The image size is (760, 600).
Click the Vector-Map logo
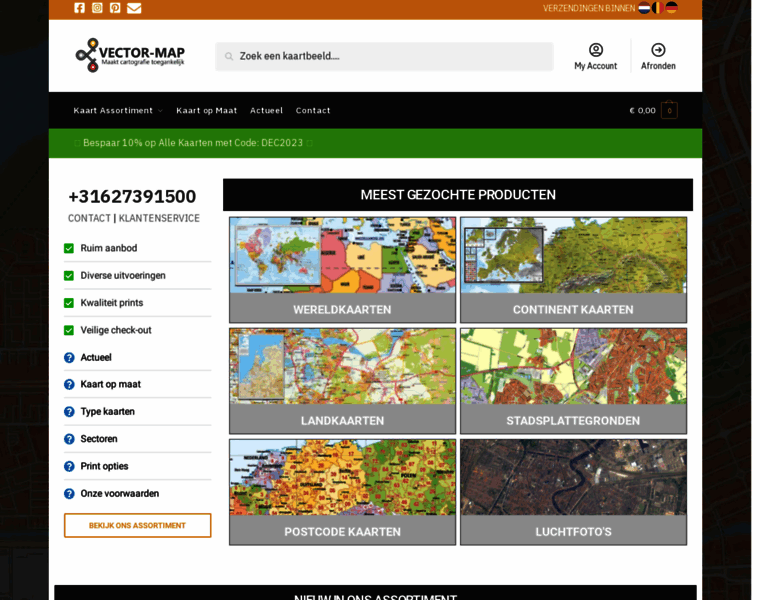pyautogui.click(x=130, y=55)
